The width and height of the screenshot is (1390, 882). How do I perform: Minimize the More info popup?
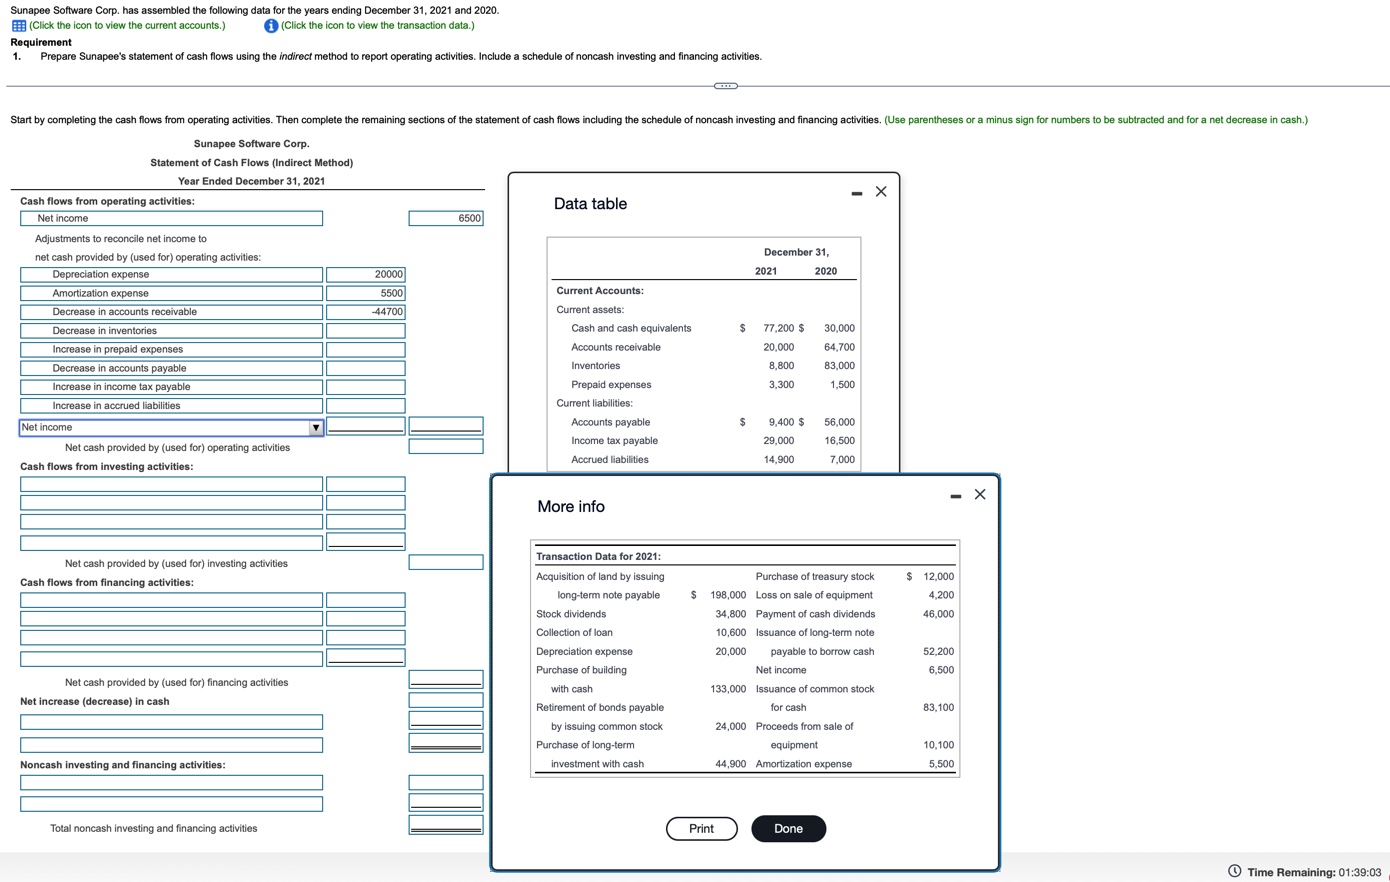956,496
